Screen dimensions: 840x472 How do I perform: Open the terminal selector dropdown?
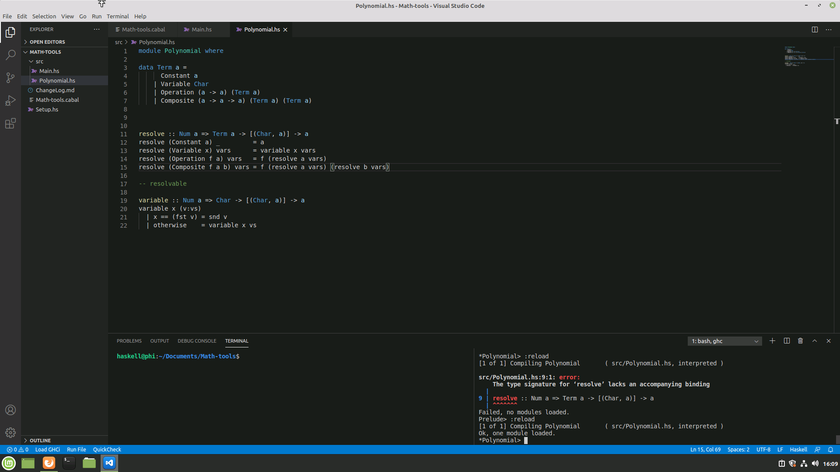coord(724,341)
